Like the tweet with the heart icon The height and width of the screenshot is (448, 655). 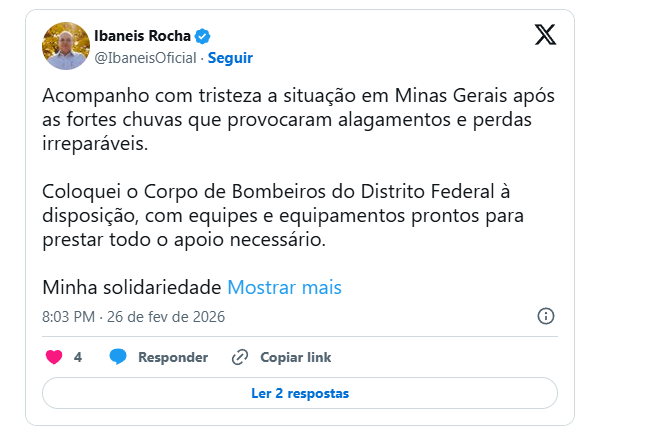[x=54, y=357]
